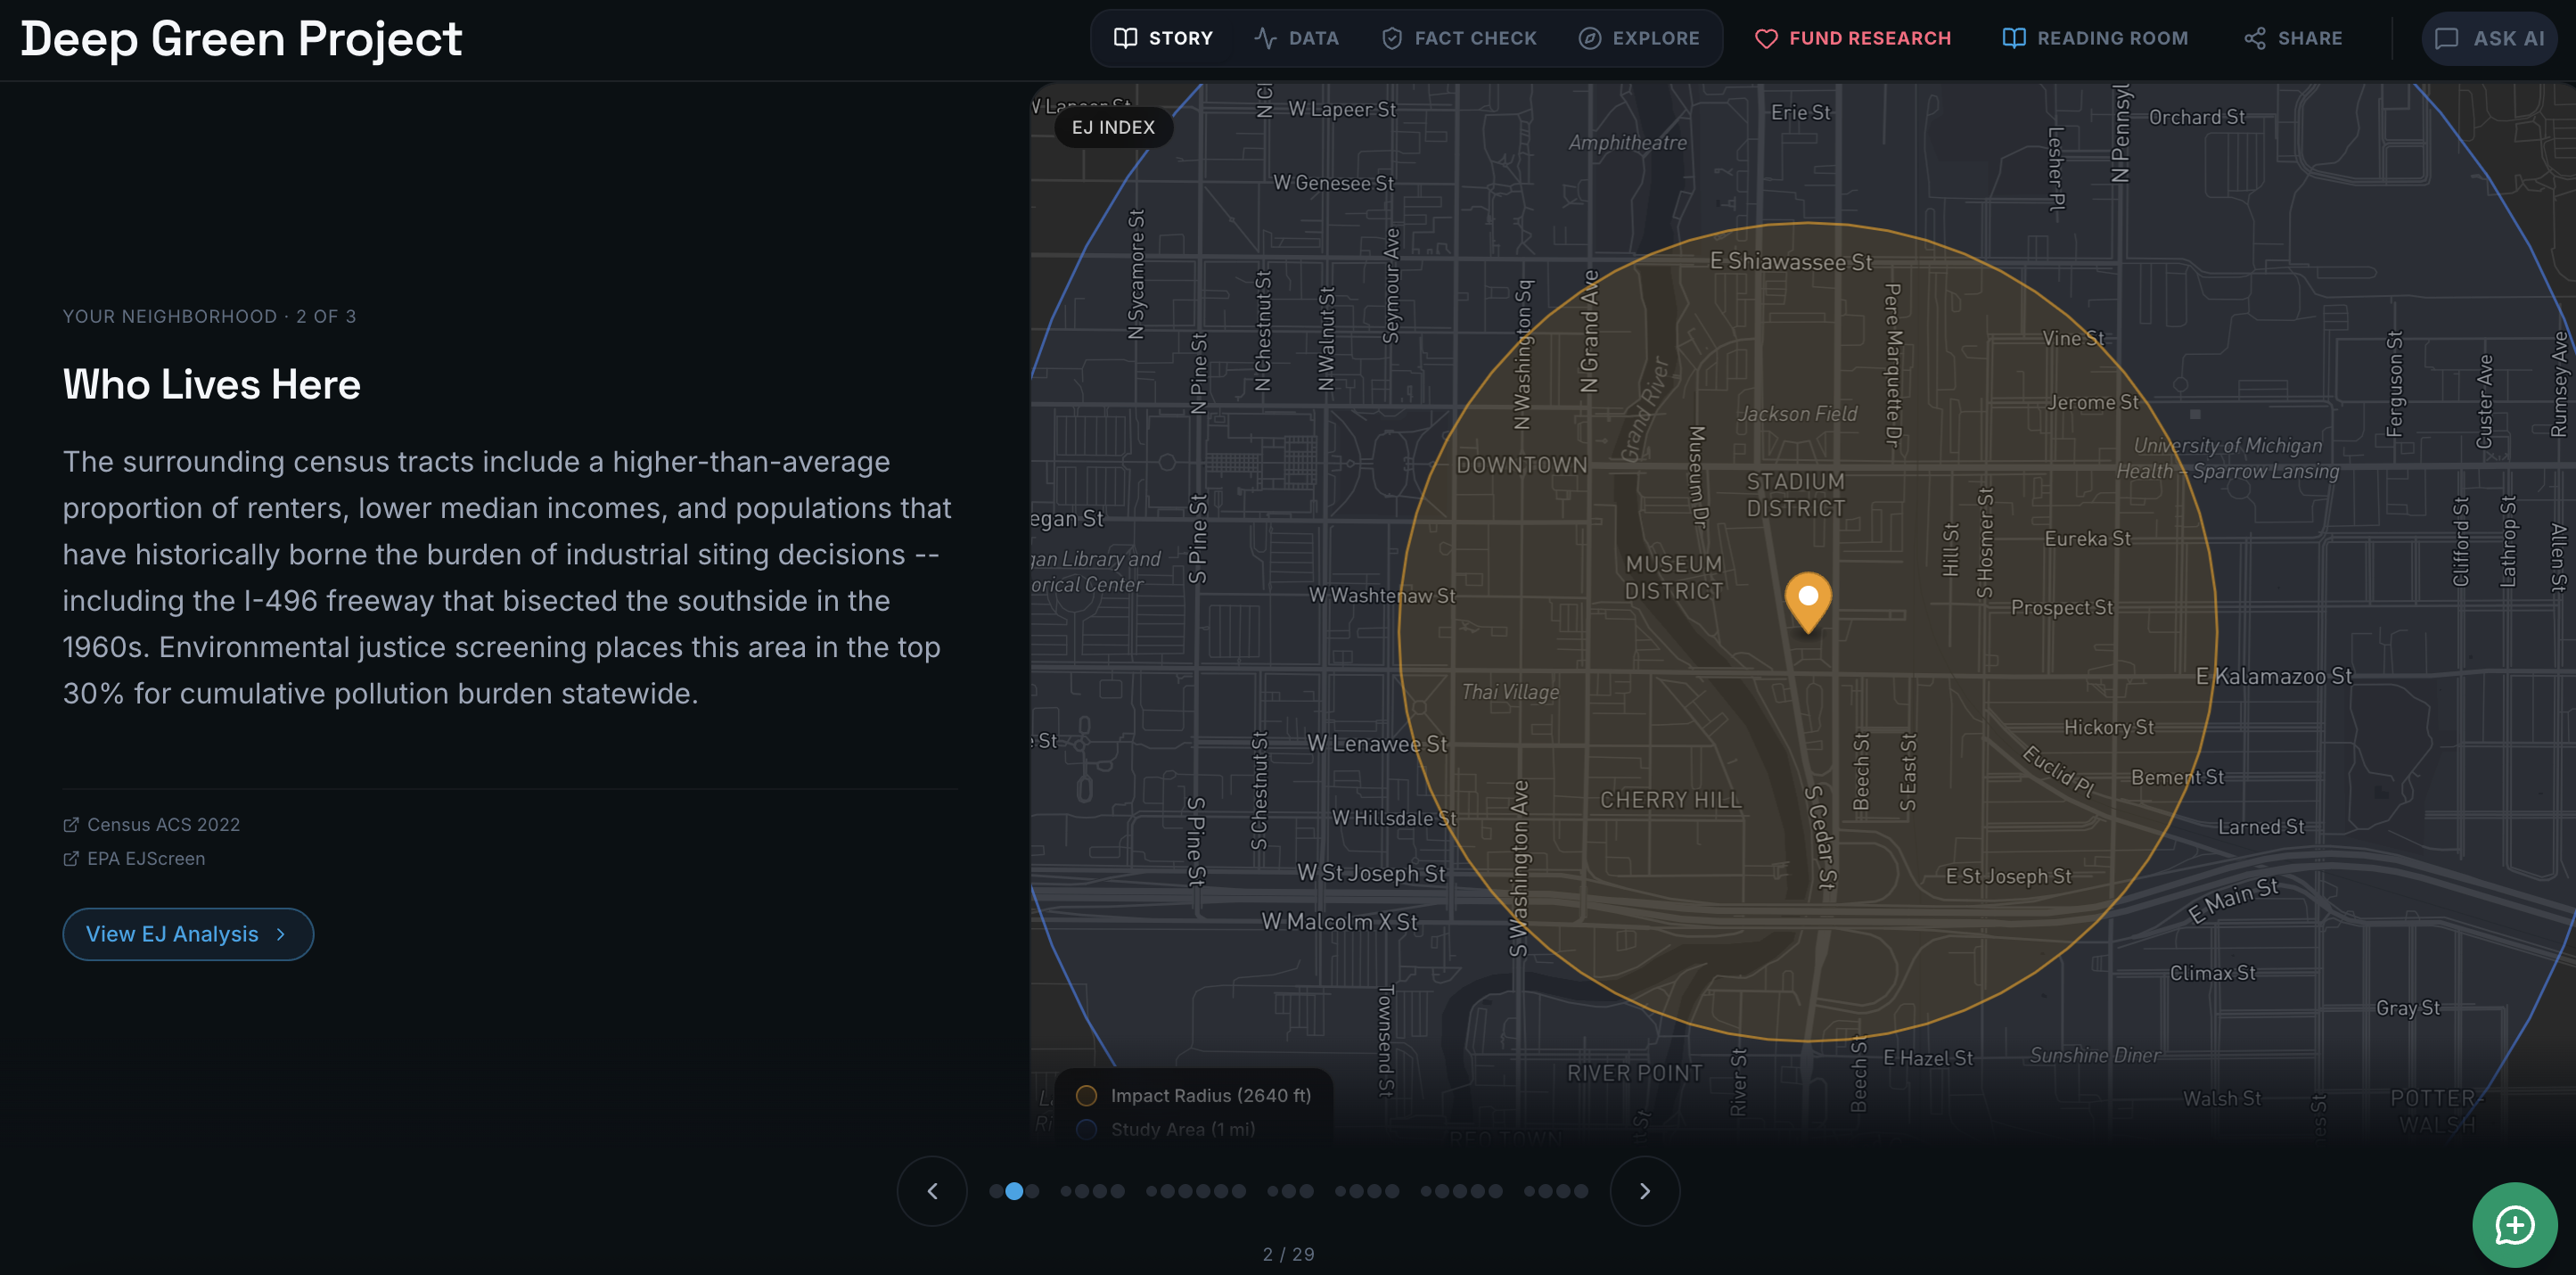Open the Census ACS 2022 source link
Screen dimensions: 2576x1275
pyautogui.click(x=162, y=824)
